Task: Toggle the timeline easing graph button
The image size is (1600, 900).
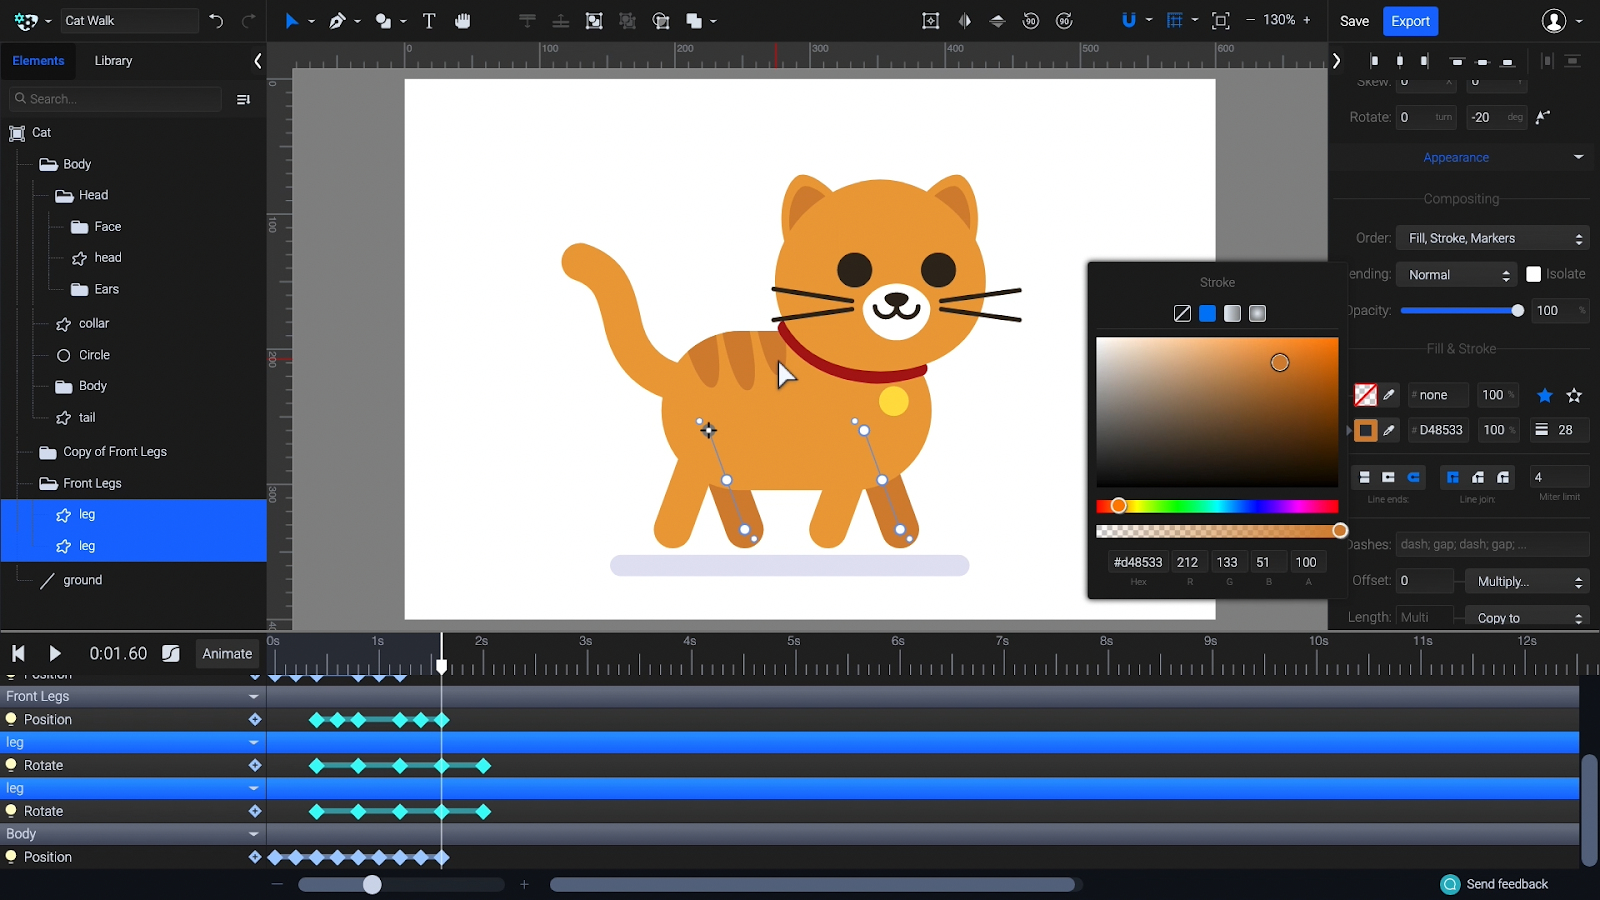Action: click(171, 654)
